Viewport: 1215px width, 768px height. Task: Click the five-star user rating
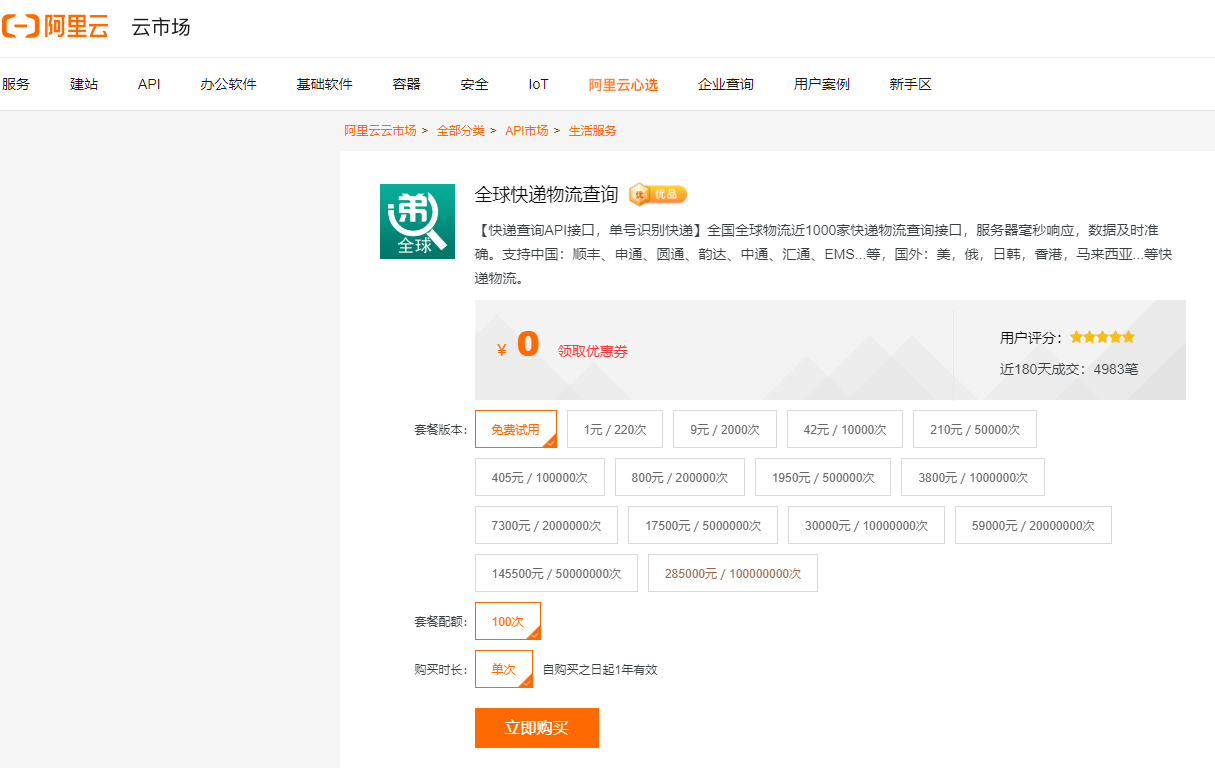pos(1102,337)
